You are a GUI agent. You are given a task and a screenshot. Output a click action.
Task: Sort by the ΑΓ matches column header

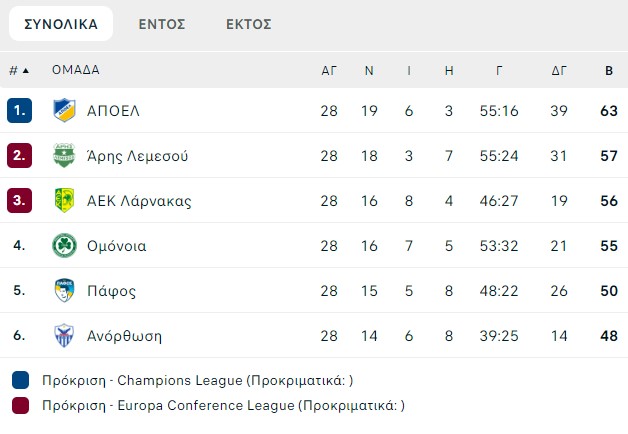329,71
